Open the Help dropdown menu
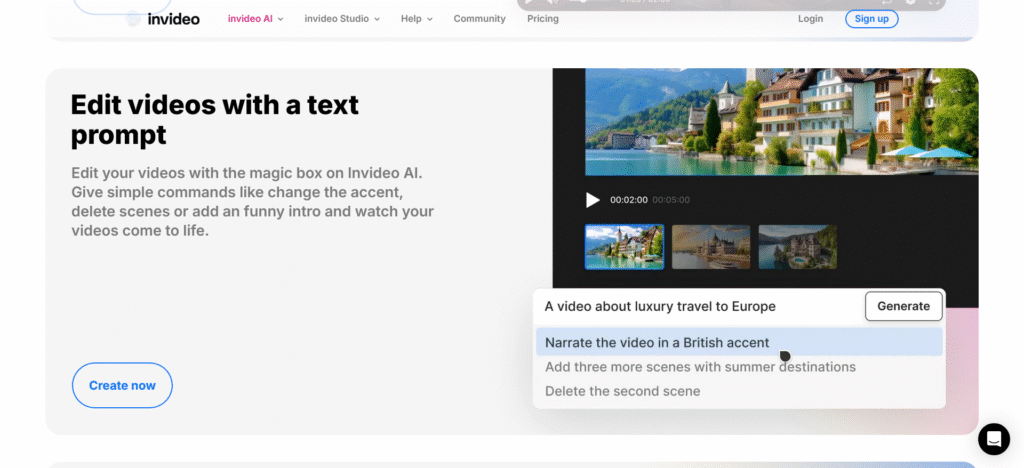This screenshot has height=468, width=1024. coord(417,19)
